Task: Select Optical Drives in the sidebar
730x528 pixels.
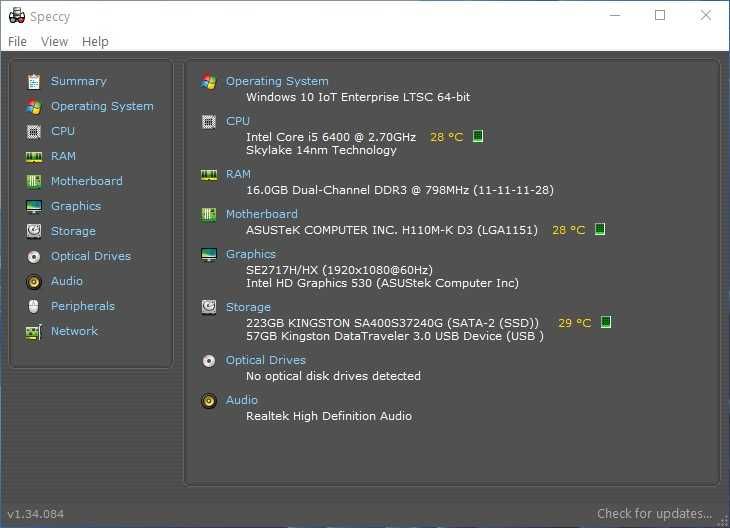Action: 91,256
